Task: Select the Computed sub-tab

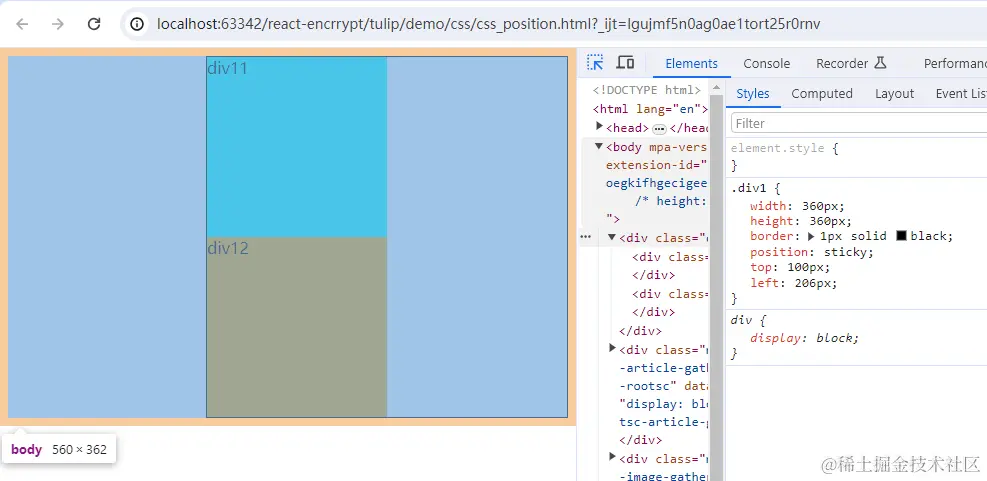Action: (x=821, y=94)
